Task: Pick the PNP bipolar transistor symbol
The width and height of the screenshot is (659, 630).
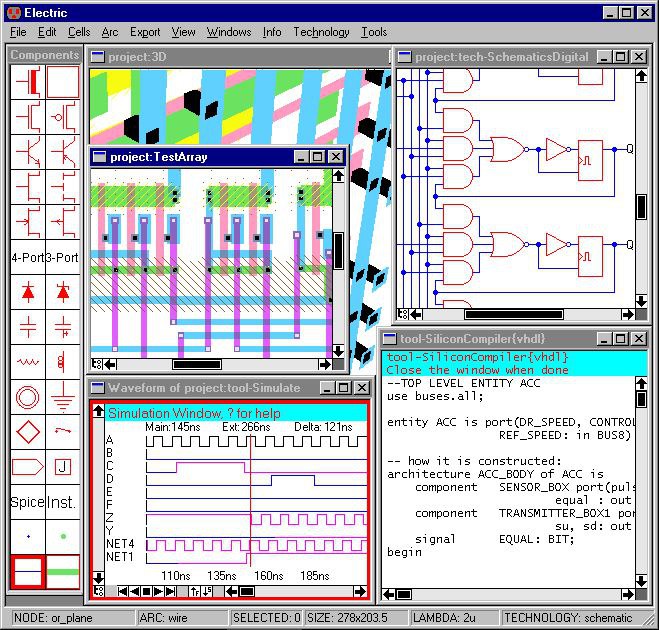Action: coord(63,152)
